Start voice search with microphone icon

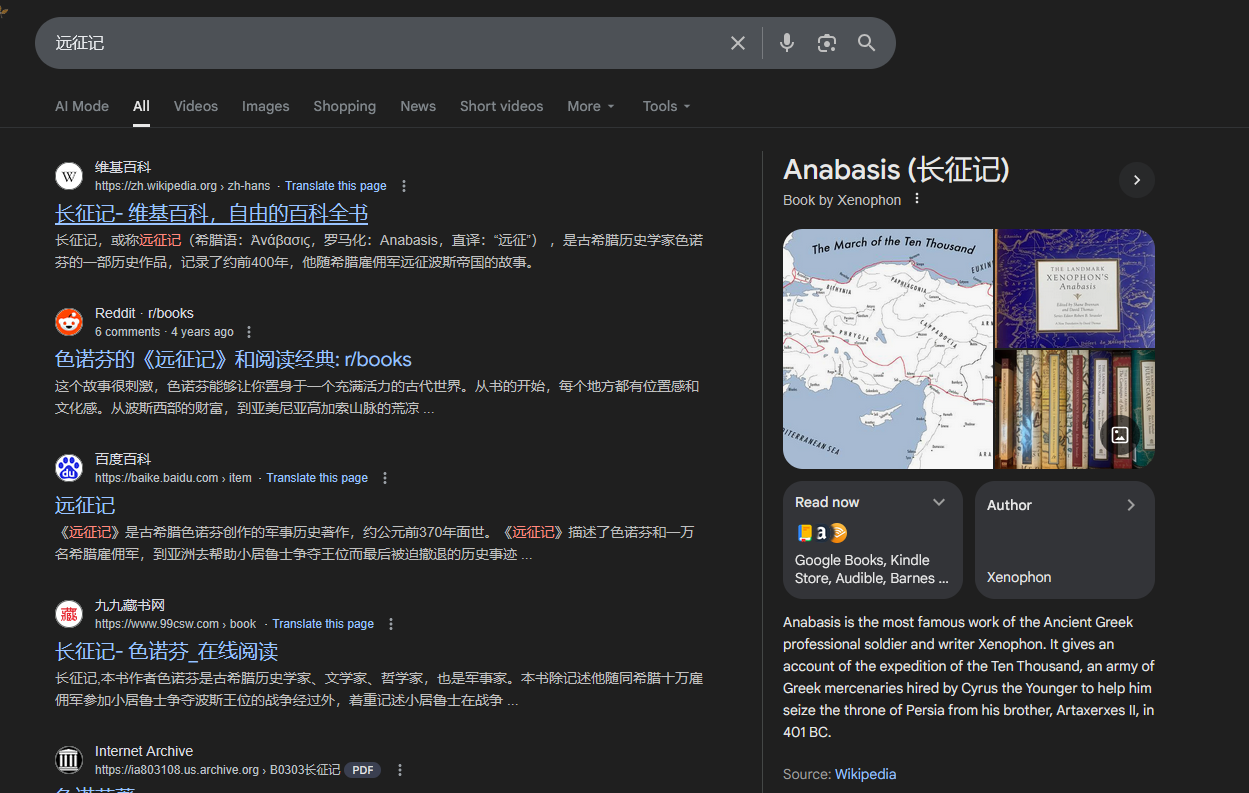tap(787, 43)
